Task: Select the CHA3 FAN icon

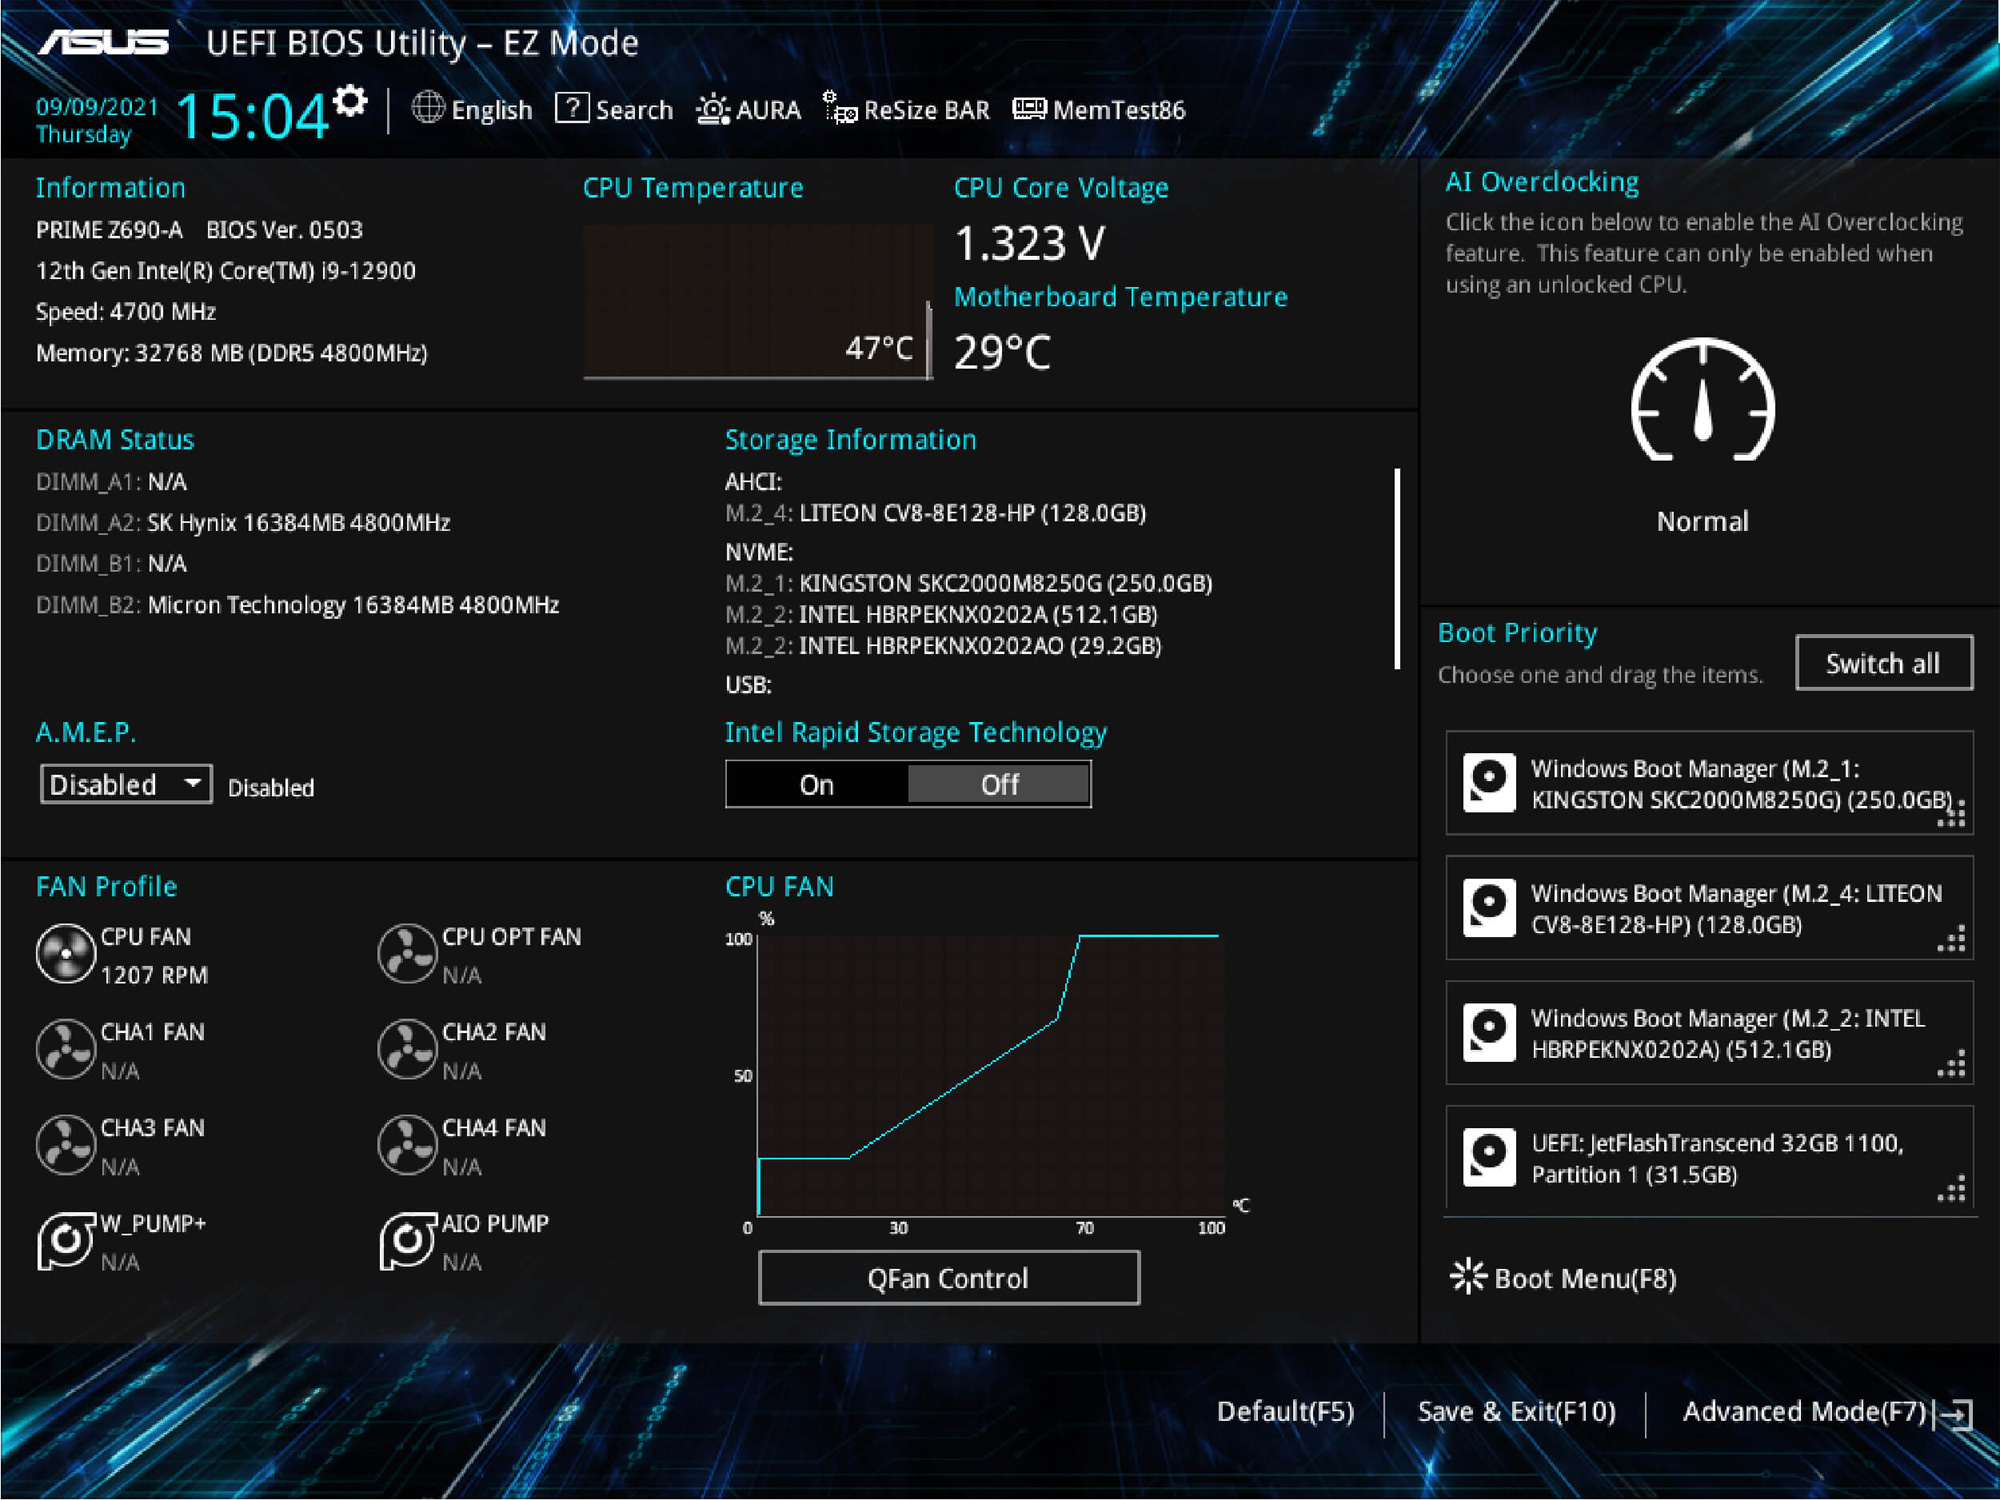Action: pos(65,1145)
